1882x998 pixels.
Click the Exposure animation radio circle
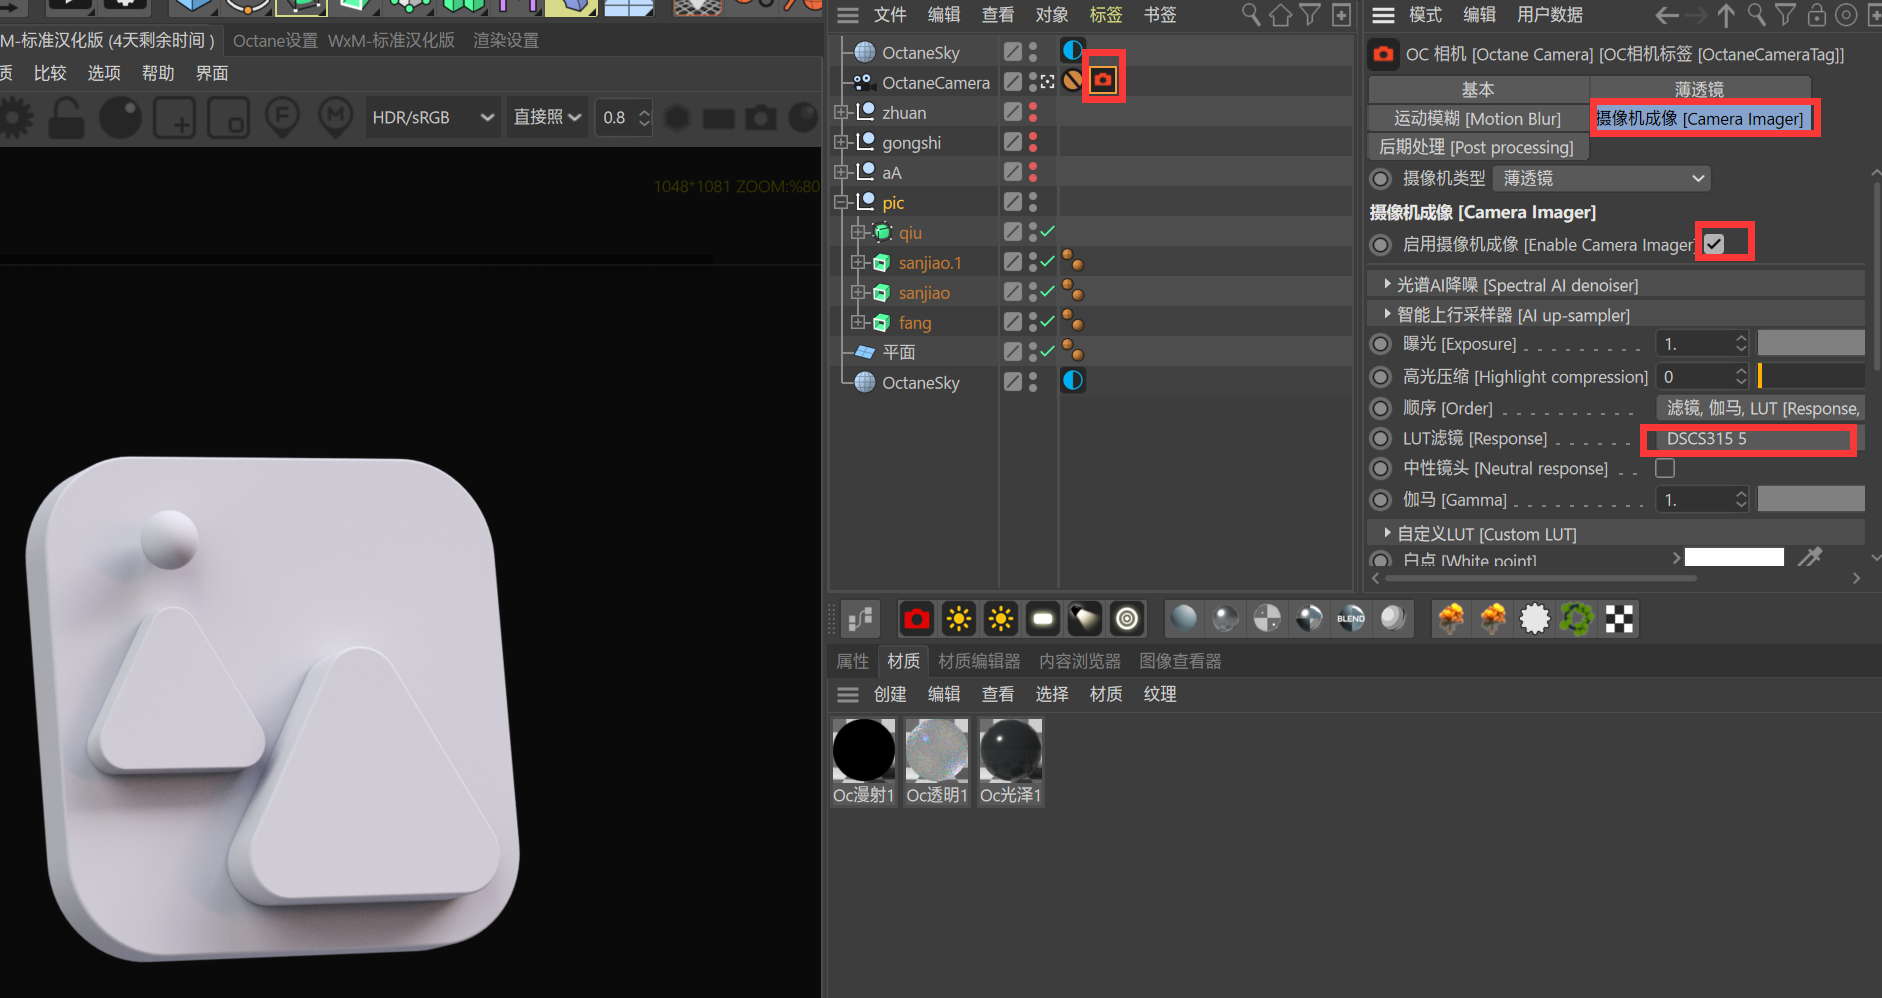tap(1381, 344)
